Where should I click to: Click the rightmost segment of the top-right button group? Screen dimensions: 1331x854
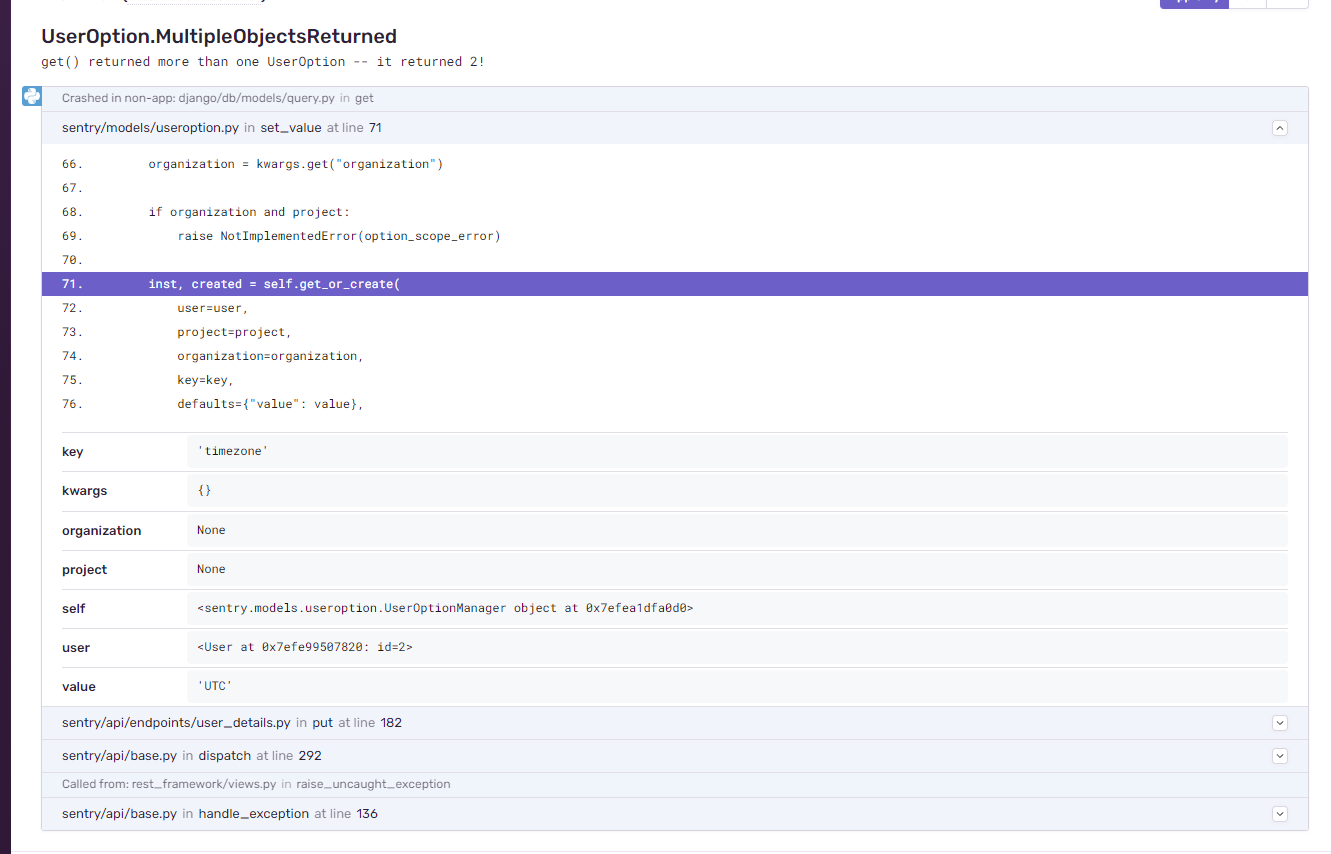click(1289, 4)
